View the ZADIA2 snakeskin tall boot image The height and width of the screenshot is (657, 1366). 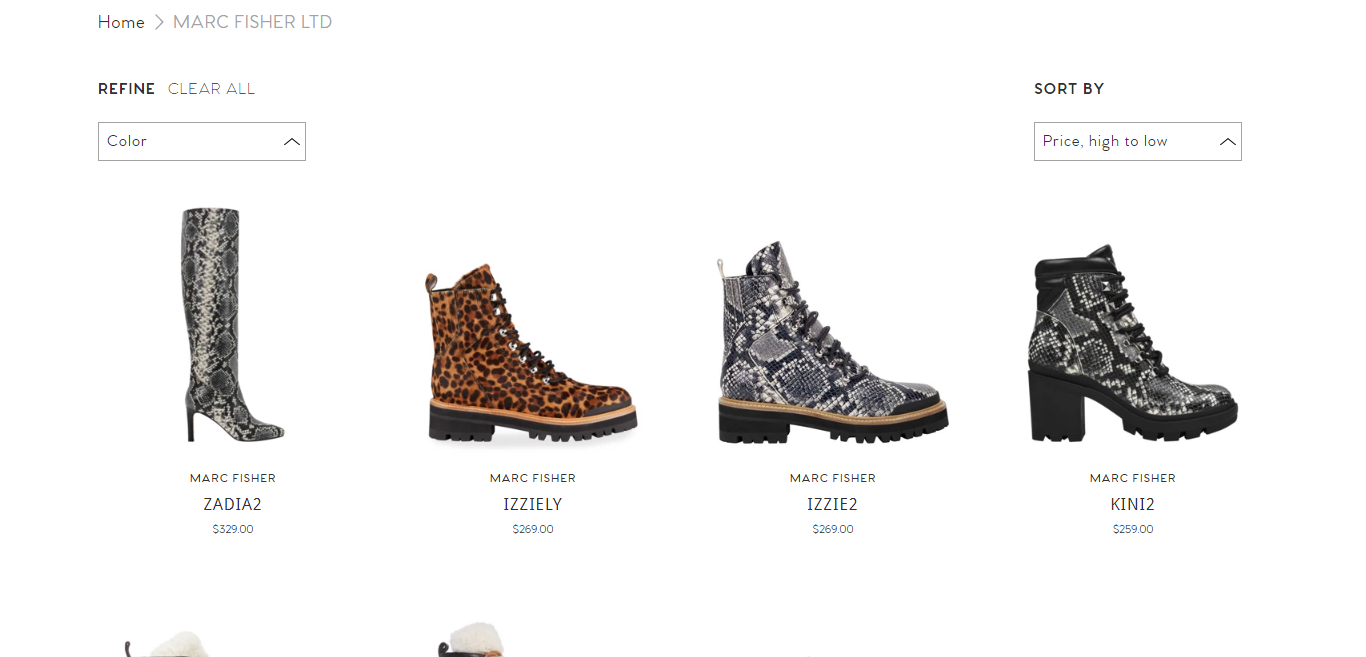(x=233, y=324)
